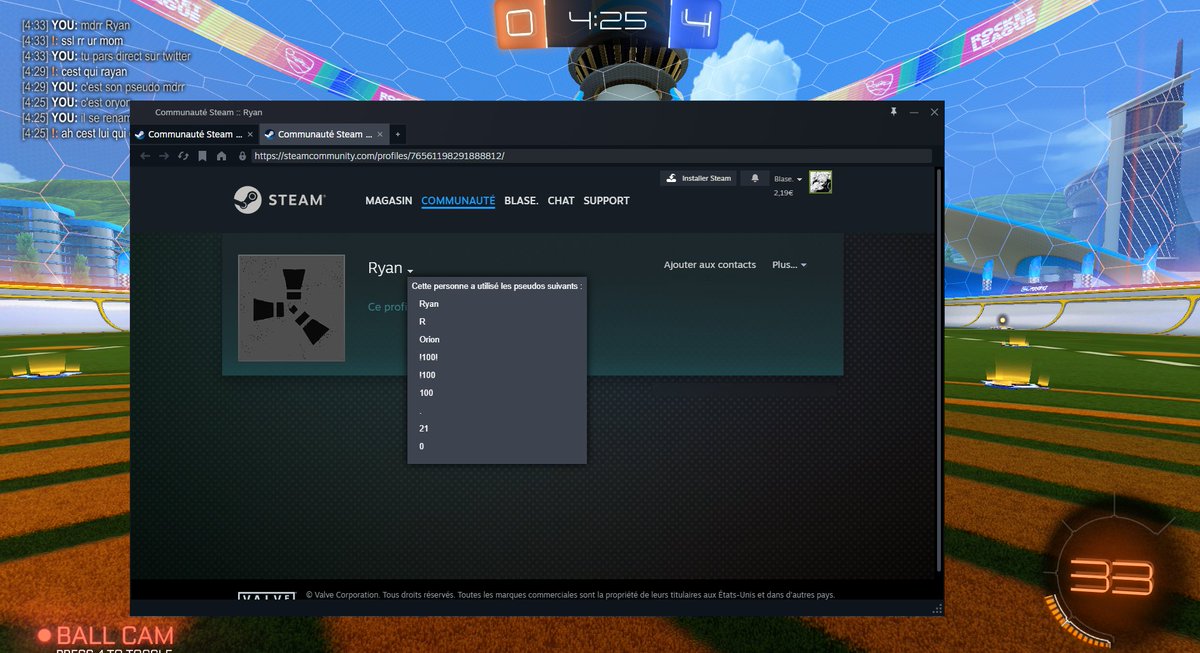The width and height of the screenshot is (1200, 653).
Task: Click the 2,19€ wallet balance
Action: [x=783, y=192]
